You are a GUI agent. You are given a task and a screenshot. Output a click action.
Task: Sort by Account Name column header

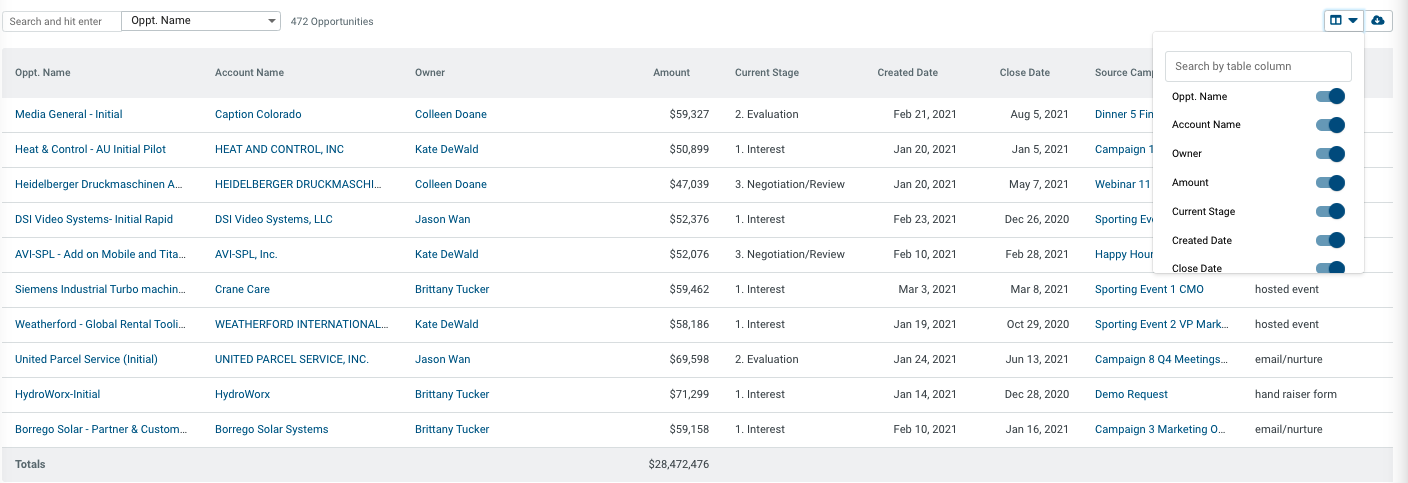coord(249,72)
